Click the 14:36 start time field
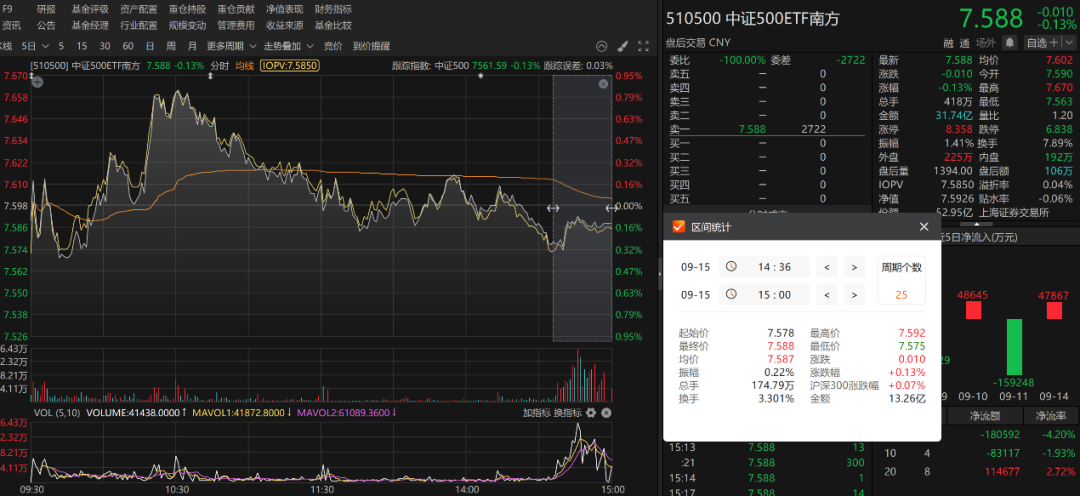Screen dimensions: 1080x496 tap(764, 267)
